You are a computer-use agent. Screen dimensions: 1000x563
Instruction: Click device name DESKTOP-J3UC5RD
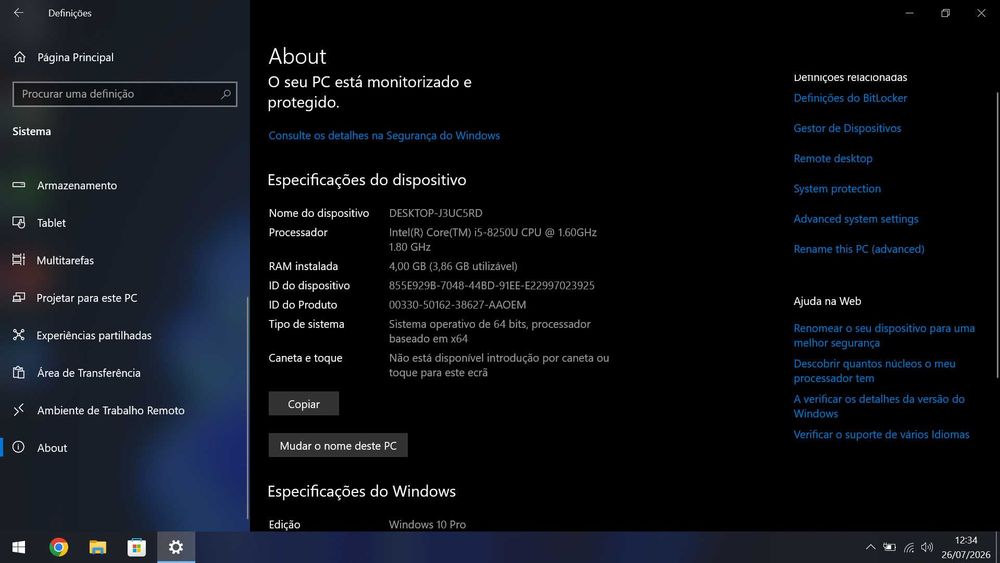pos(436,213)
